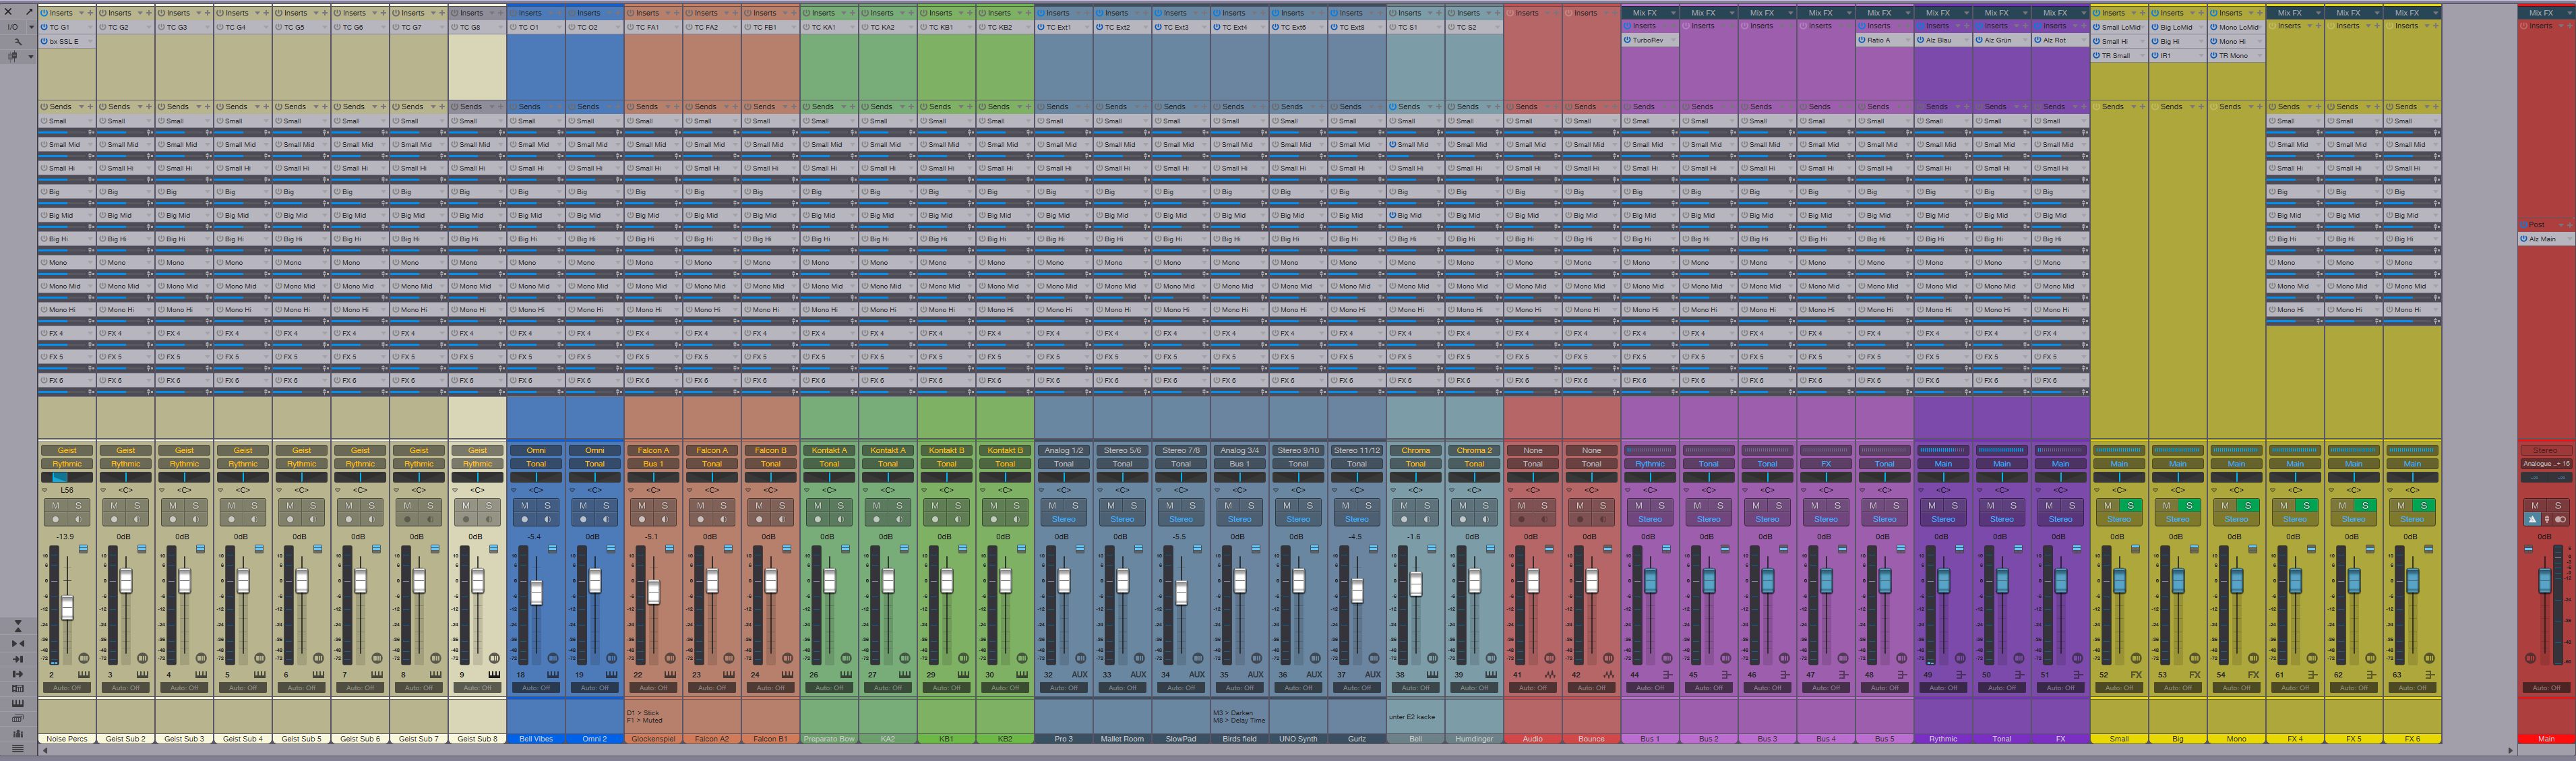Screen dimensions: 2576x761
Task: Close the mixer console with the X icon
Action: pos(8,12)
